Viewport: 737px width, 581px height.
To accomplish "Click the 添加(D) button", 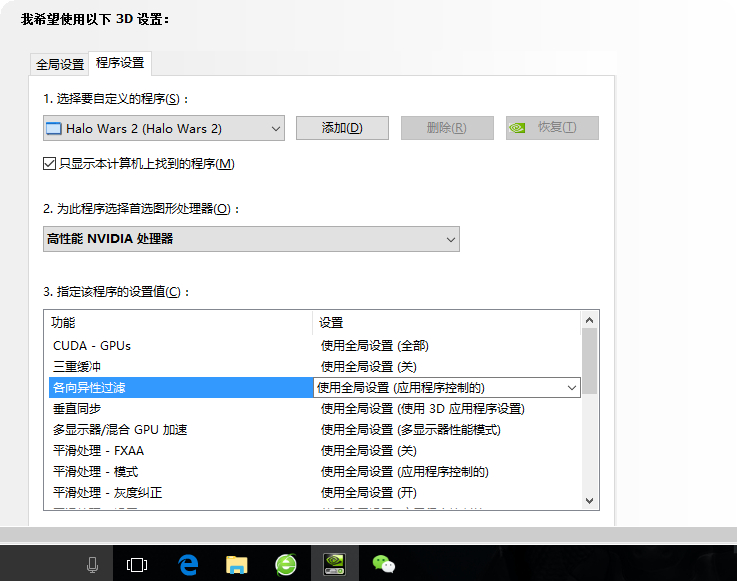I will coord(342,128).
